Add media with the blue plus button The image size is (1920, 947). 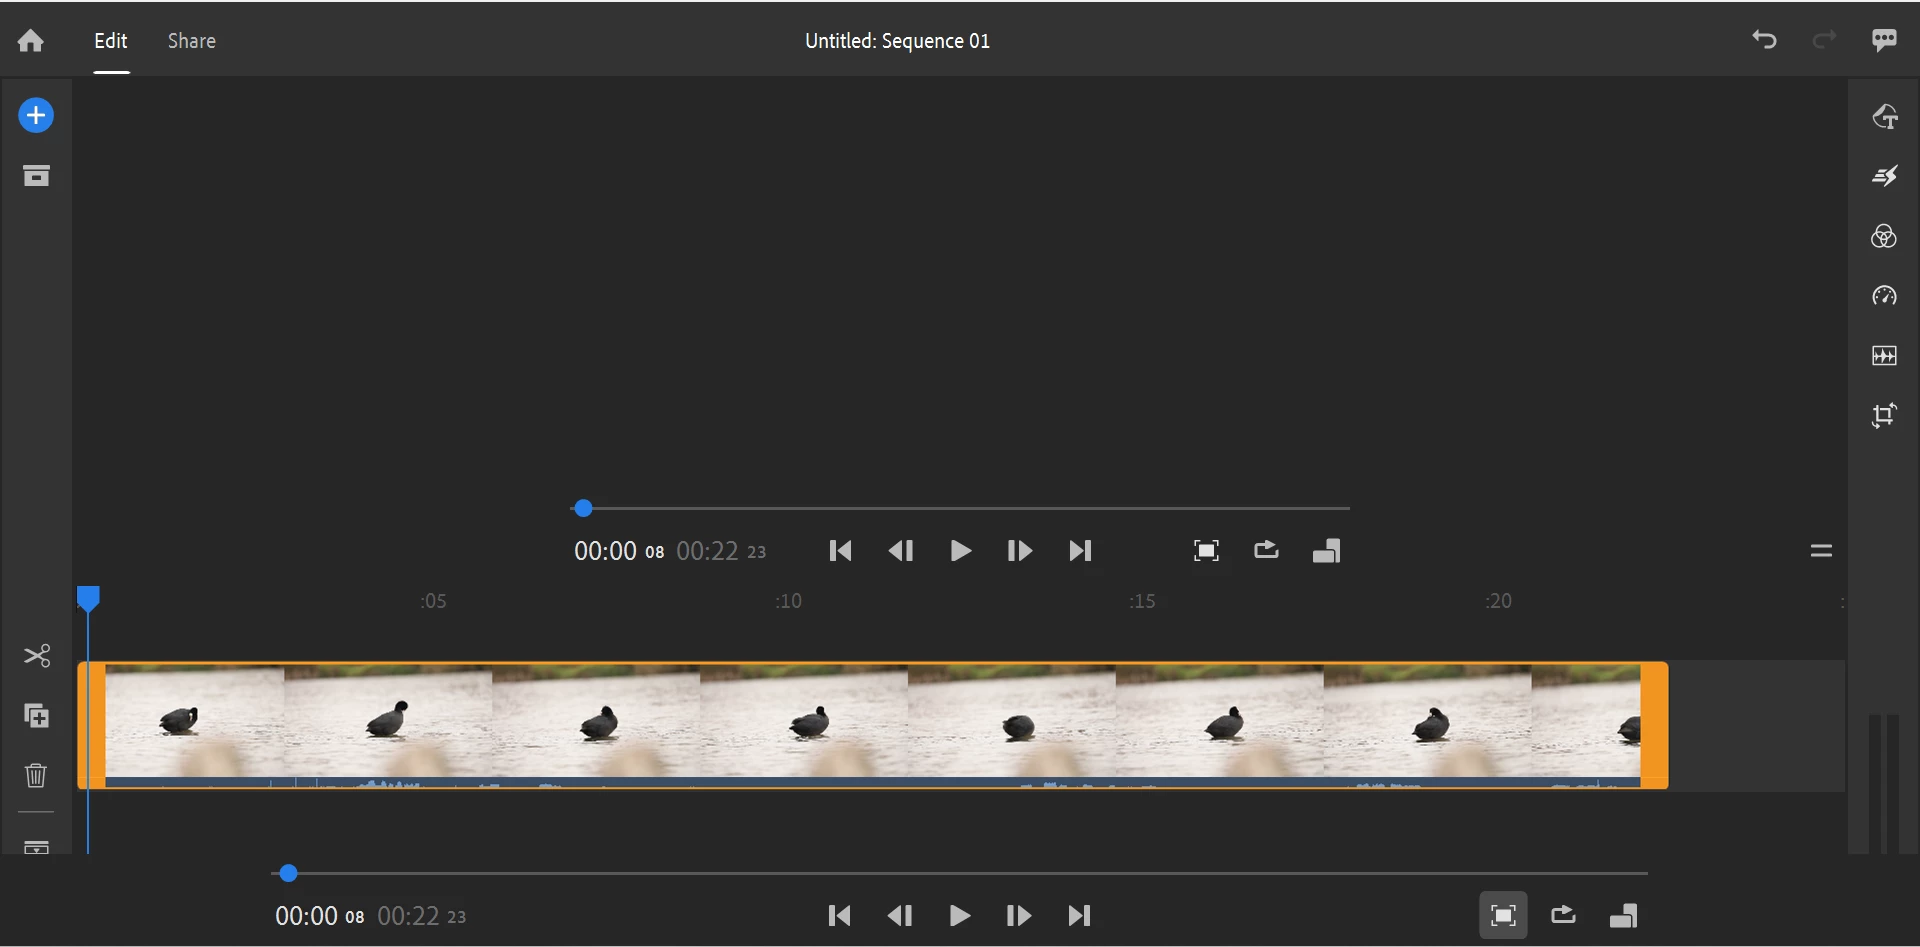(x=36, y=115)
